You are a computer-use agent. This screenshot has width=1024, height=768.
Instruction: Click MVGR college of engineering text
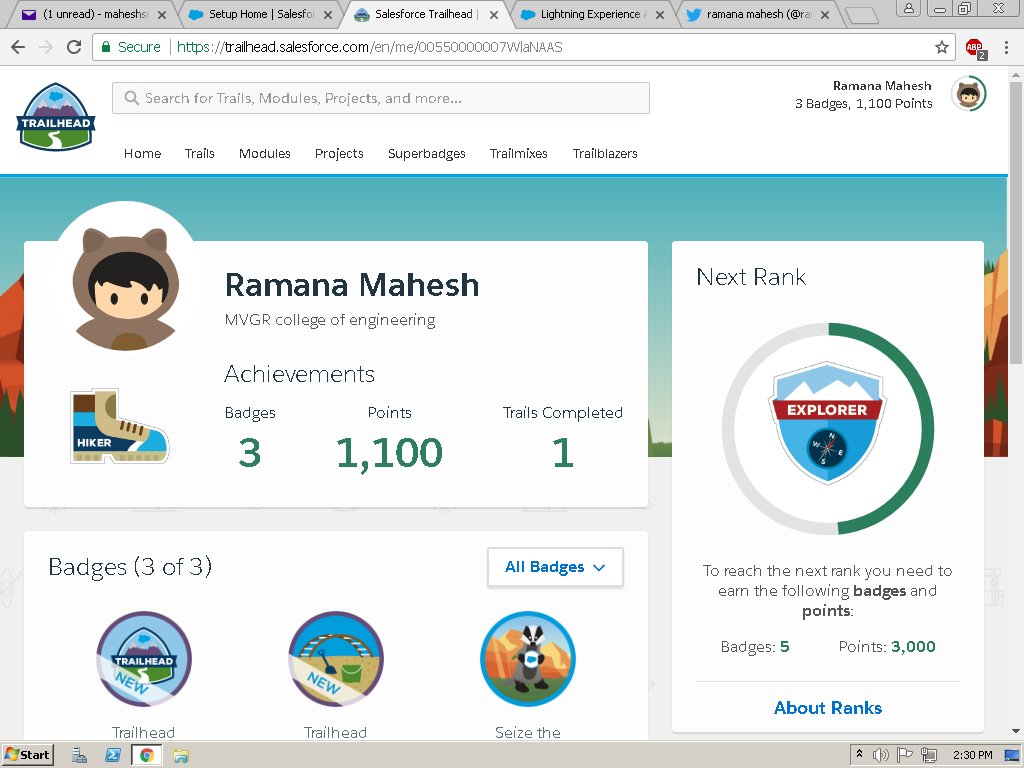(x=330, y=320)
